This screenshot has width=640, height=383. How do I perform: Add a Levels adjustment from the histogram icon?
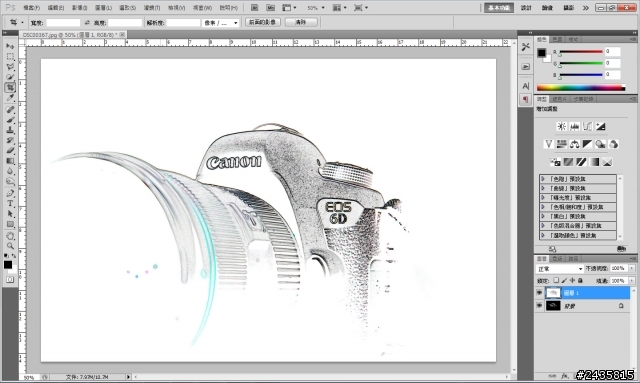click(x=574, y=126)
